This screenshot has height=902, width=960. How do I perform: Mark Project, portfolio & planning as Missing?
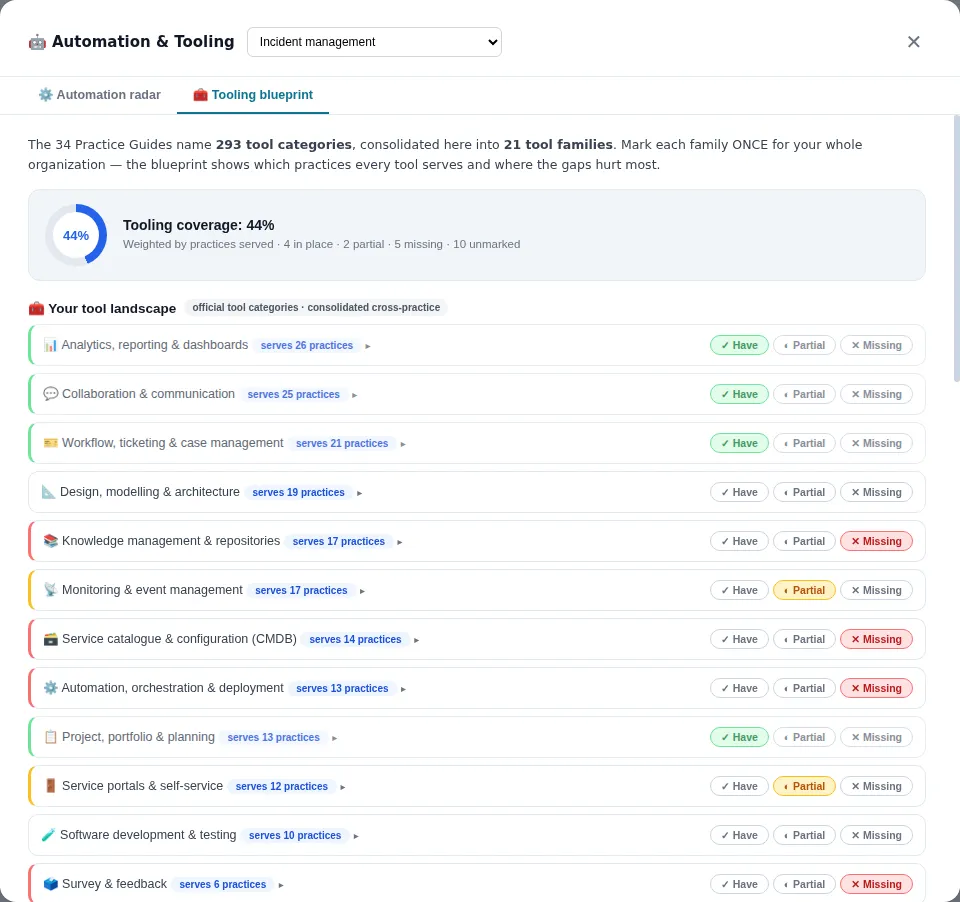click(x=876, y=737)
